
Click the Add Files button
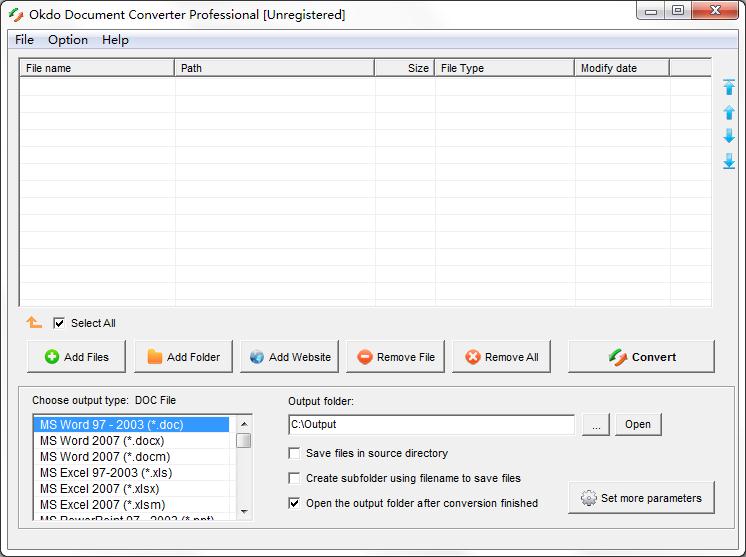(x=77, y=357)
